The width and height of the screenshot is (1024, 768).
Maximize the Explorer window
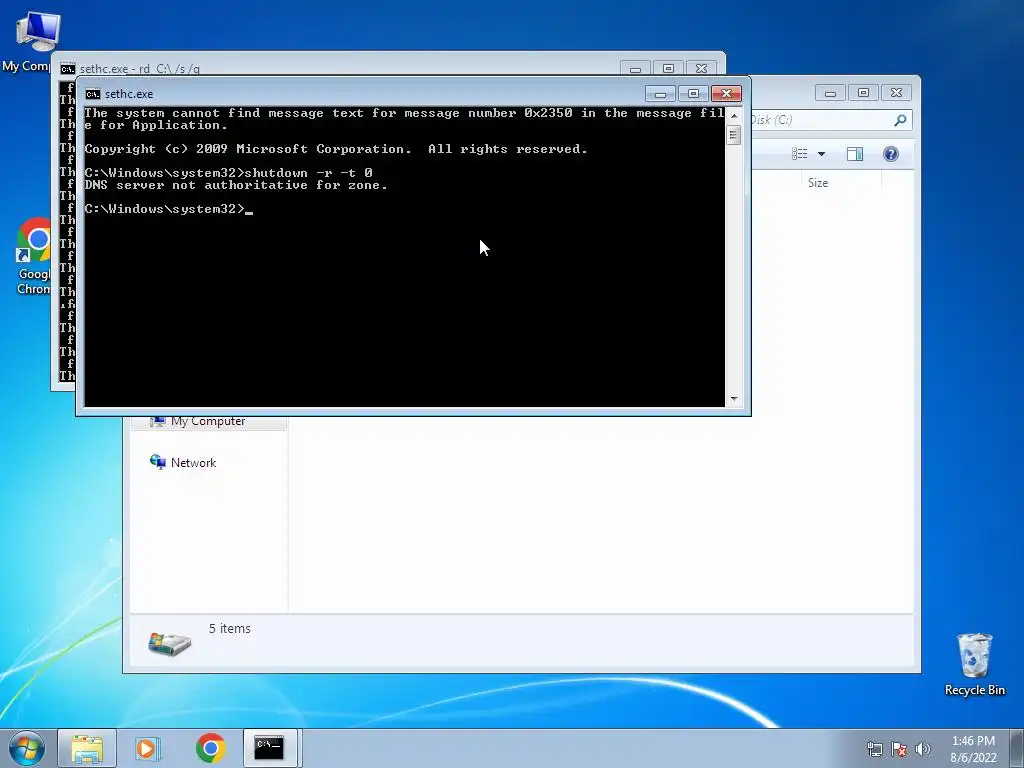[x=863, y=93]
